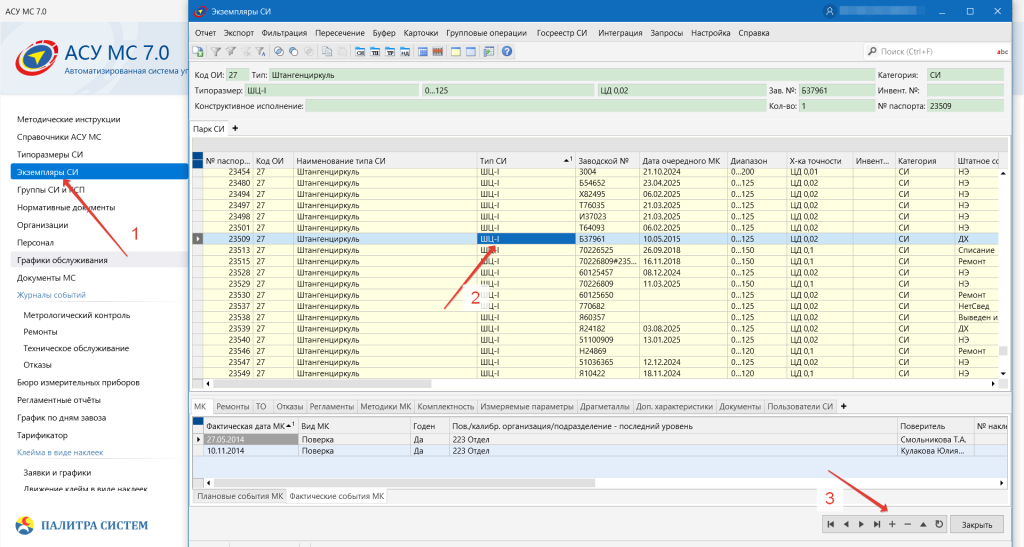The image size is (1024, 547).
Task: Click right arrow of main grid horizontal scrollbar
Action: [x=993, y=384]
